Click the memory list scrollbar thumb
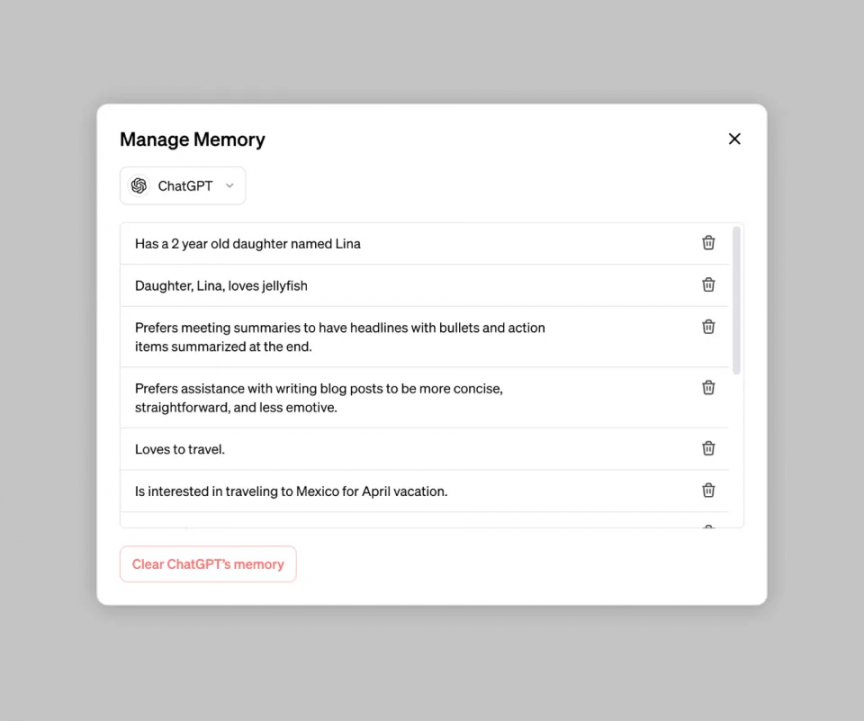Screen dimensions: 864x721 coord(737,300)
